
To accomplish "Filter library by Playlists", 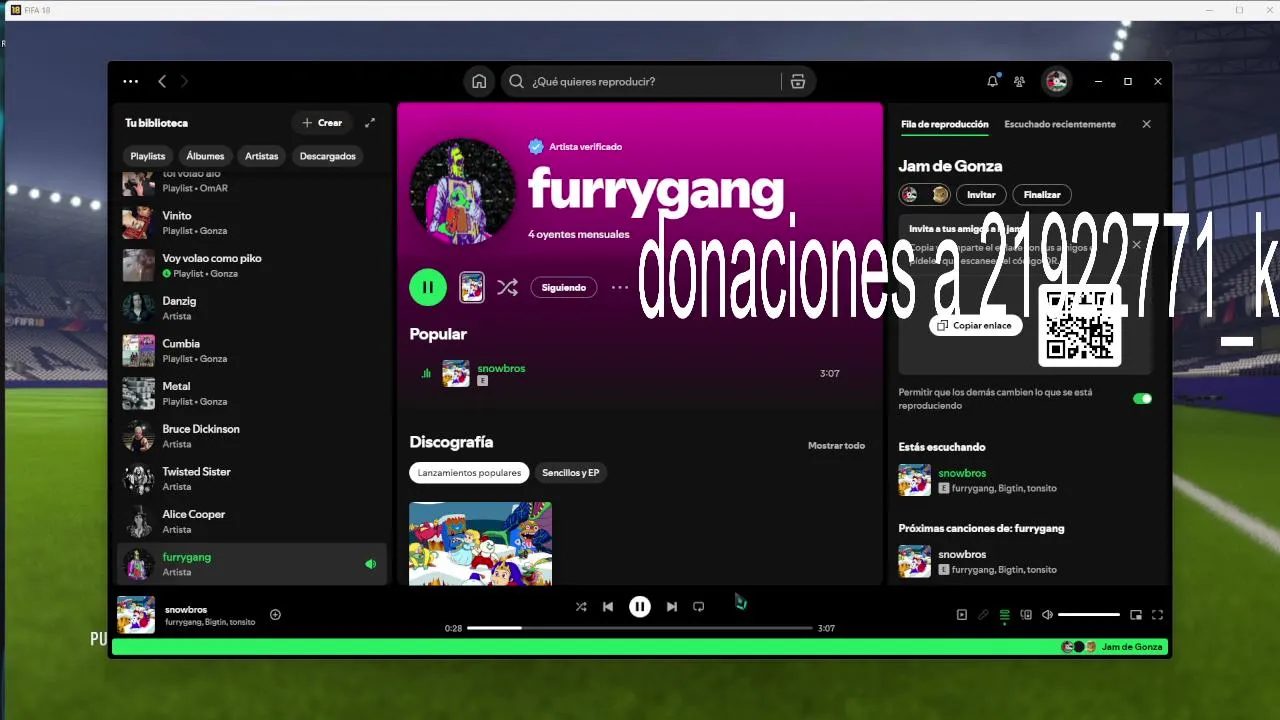I will (148, 156).
